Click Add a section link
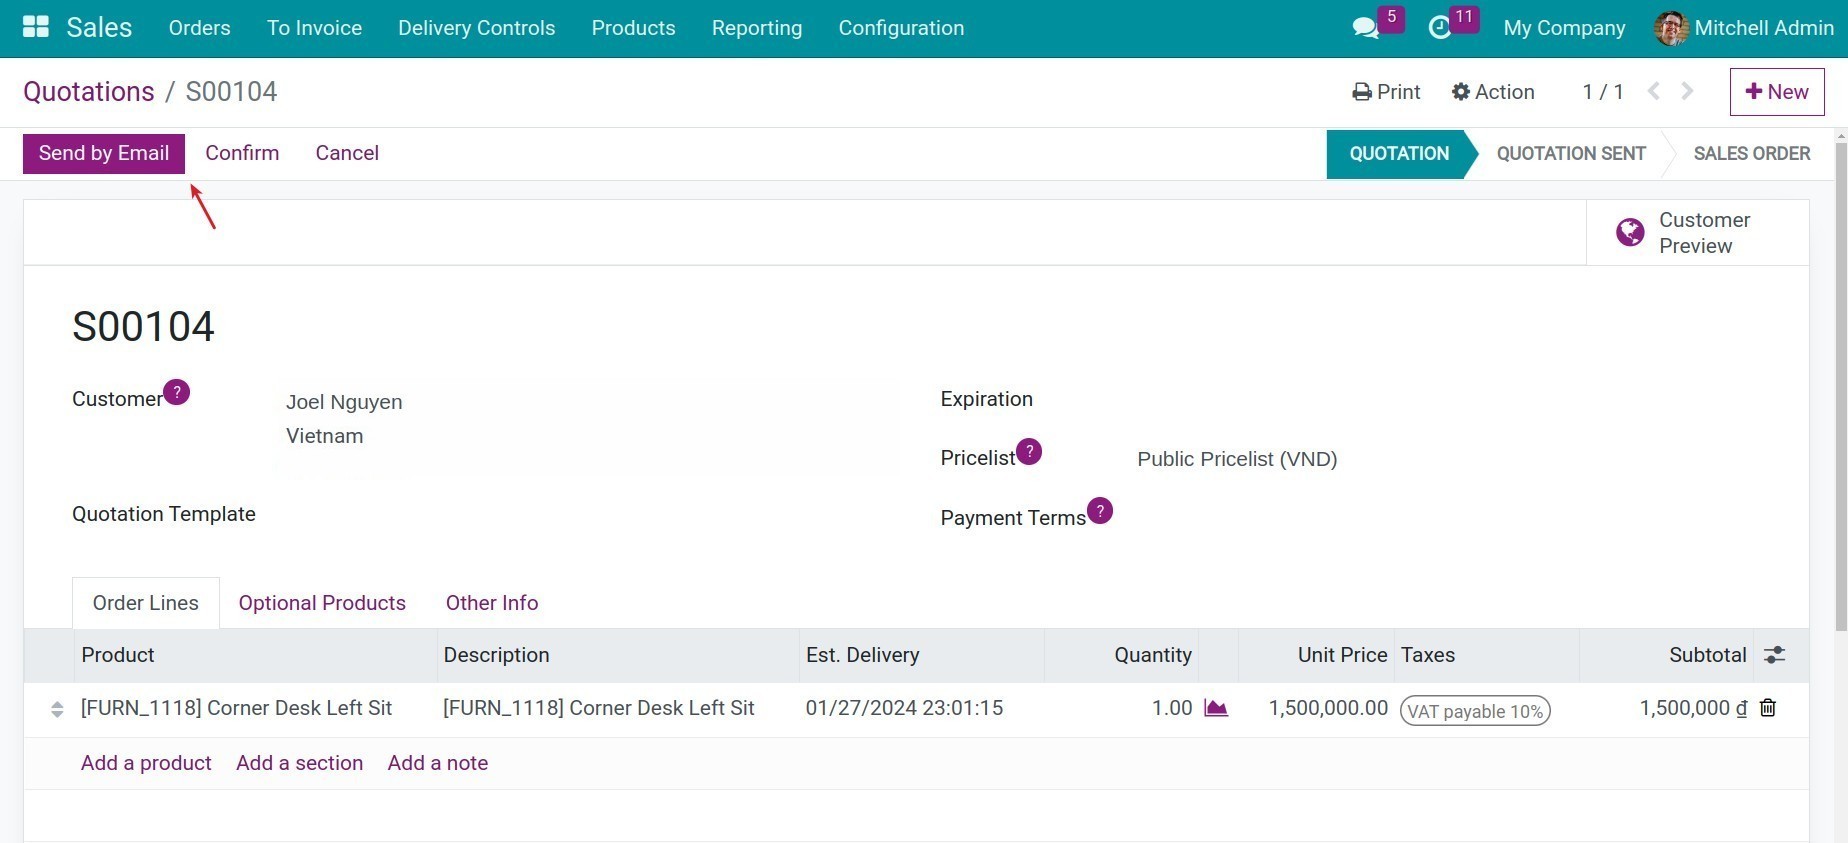 click(299, 763)
